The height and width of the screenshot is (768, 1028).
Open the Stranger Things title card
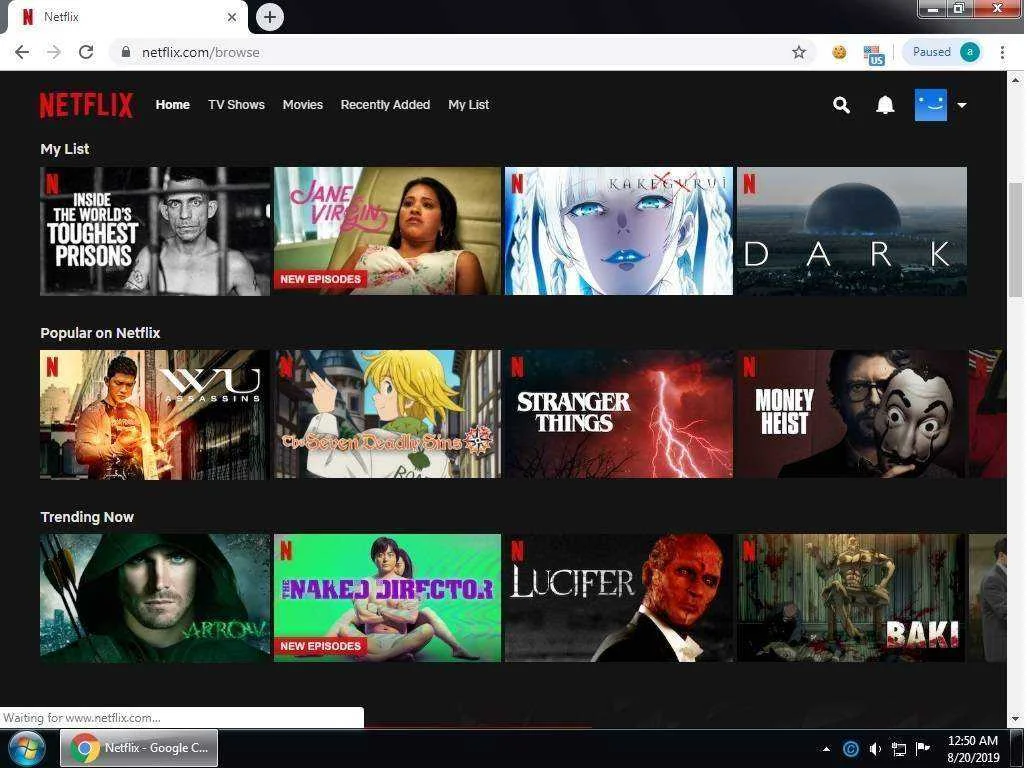click(618, 414)
